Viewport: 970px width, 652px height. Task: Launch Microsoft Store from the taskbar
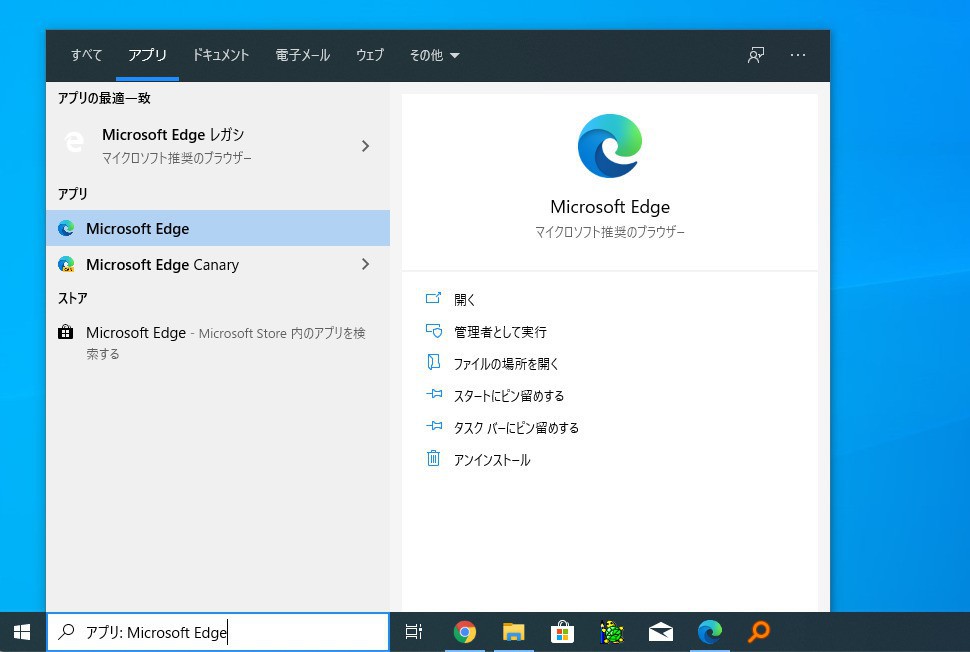562,632
